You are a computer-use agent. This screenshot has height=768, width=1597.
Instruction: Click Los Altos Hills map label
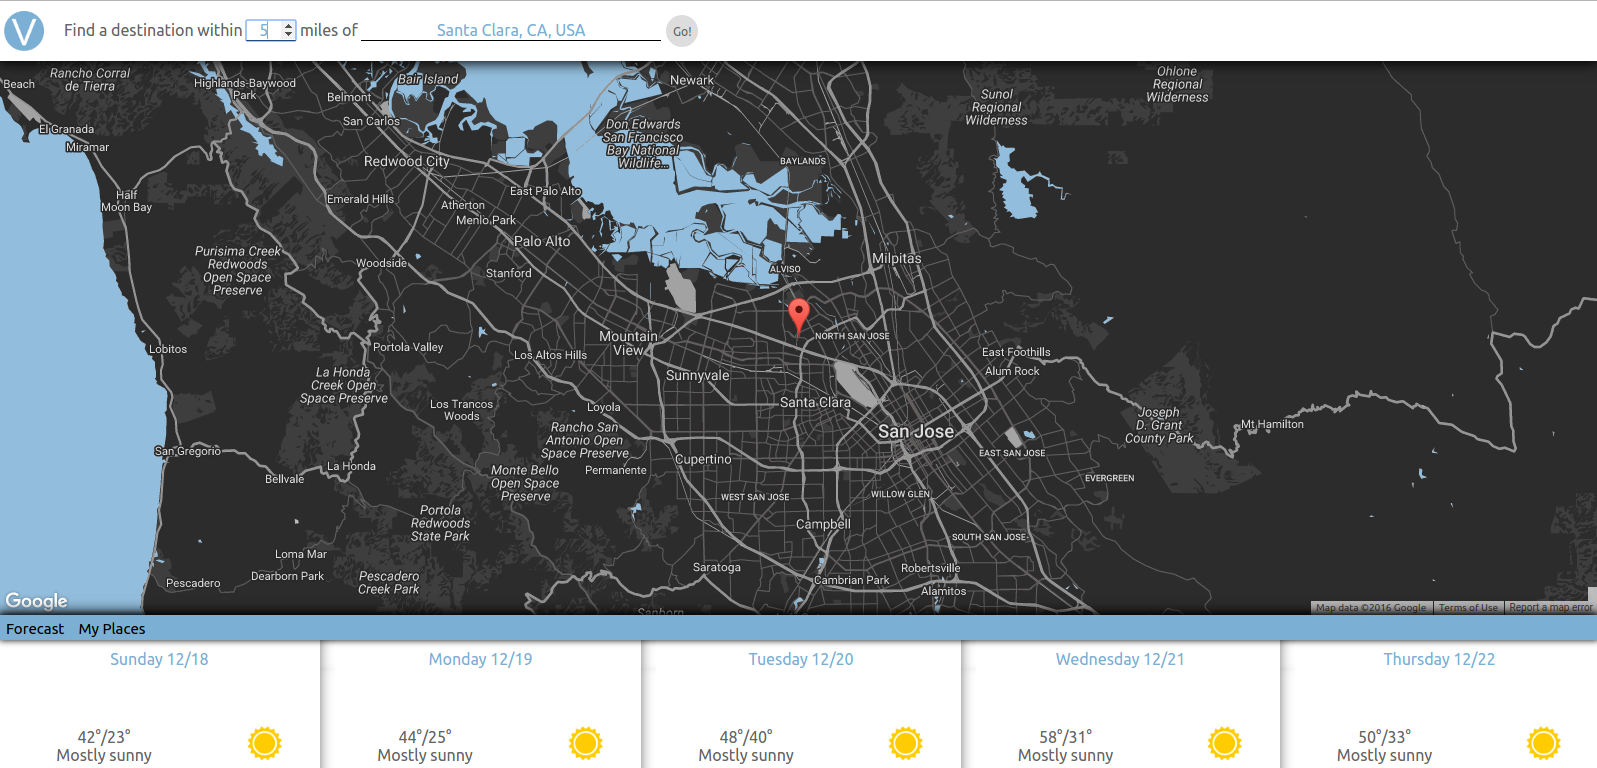point(550,355)
